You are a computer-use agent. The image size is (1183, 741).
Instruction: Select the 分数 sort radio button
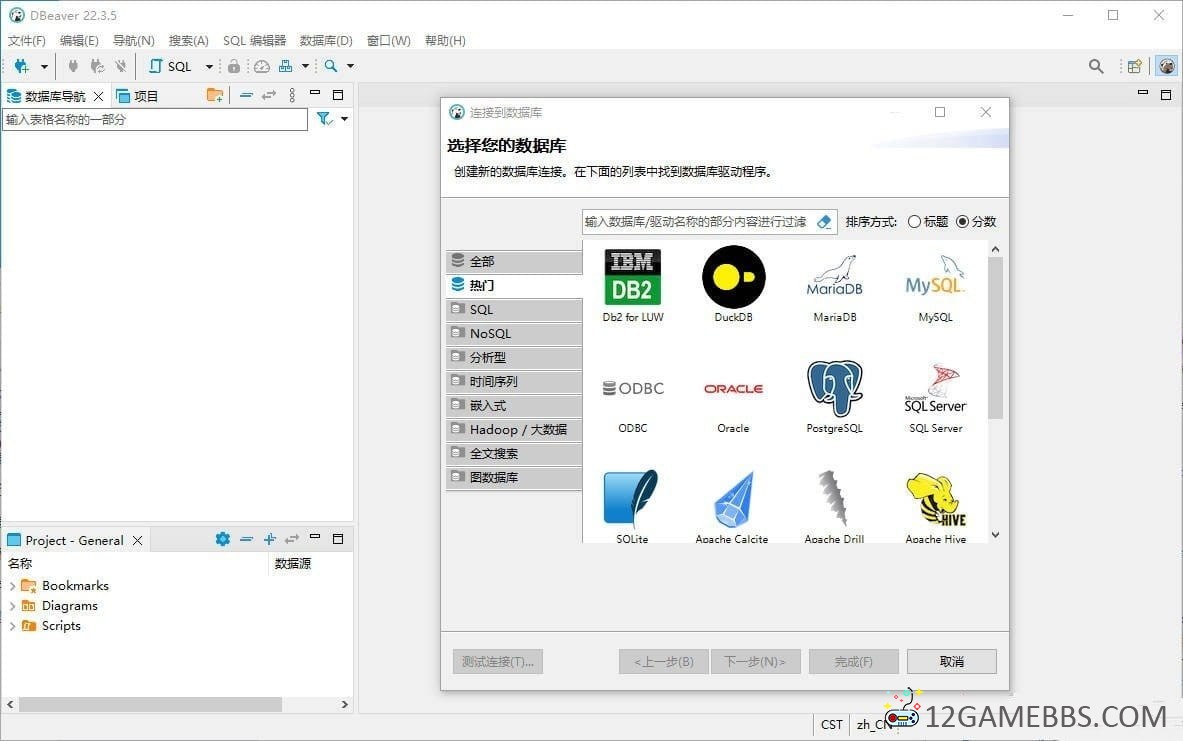click(x=963, y=222)
